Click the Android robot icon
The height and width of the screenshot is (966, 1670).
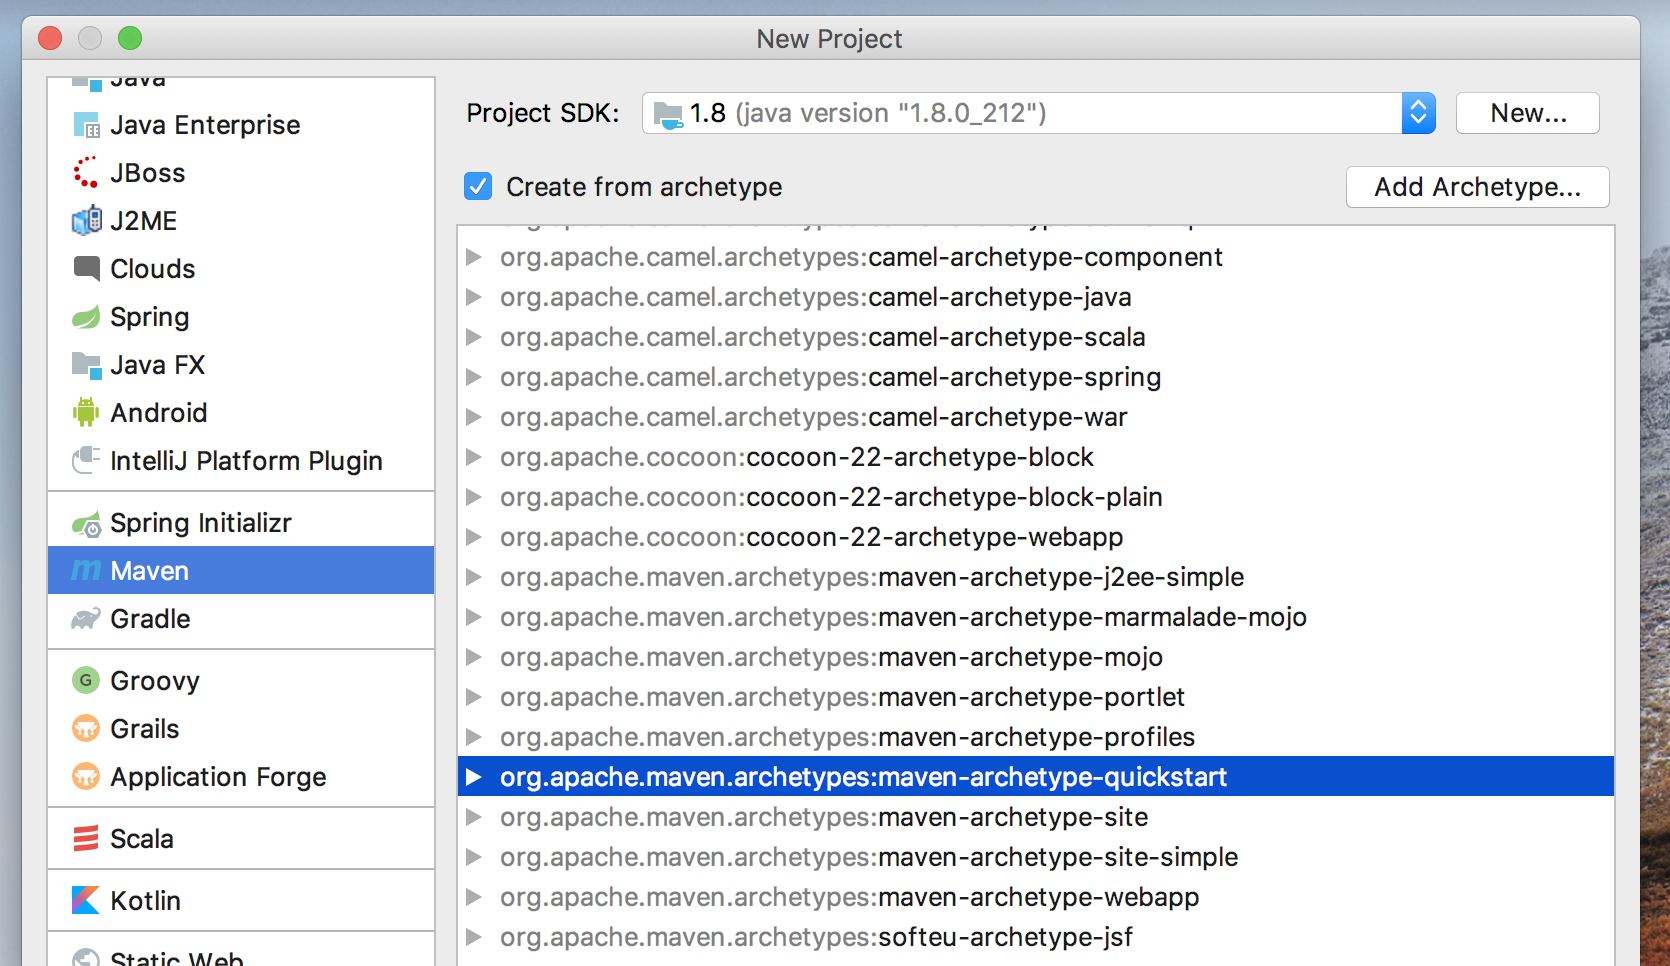pos(86,412)
